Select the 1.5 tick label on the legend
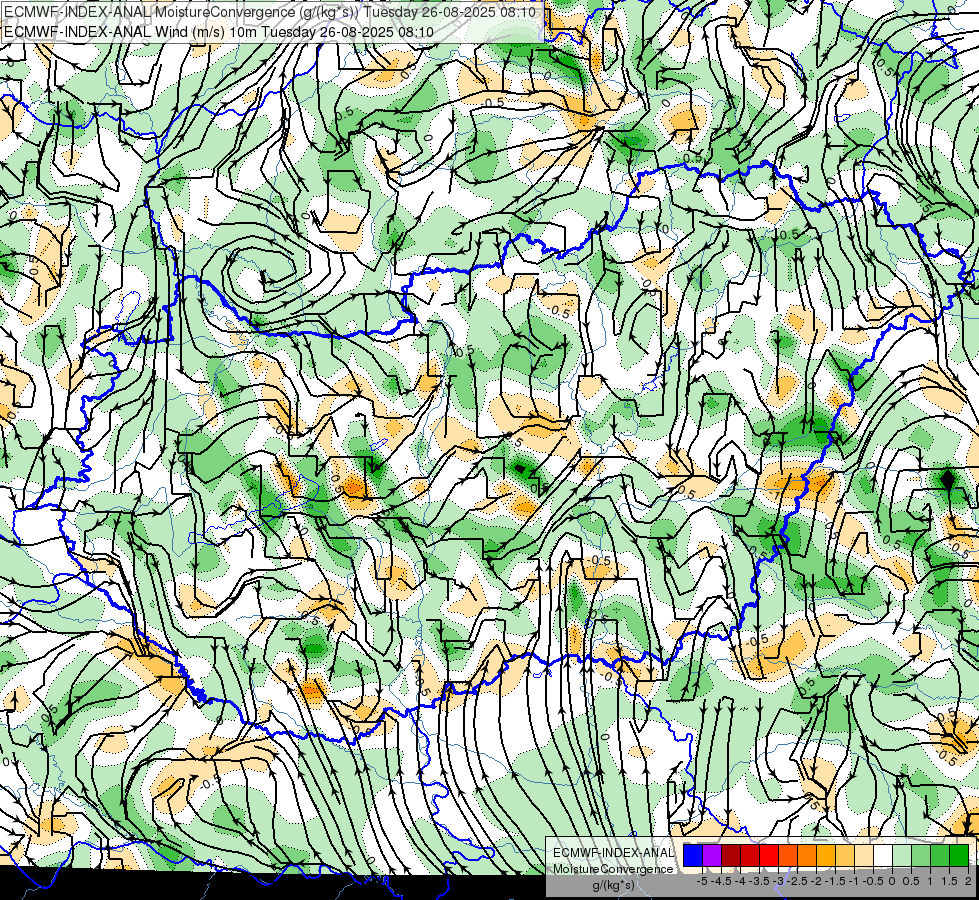This screenshot has width=979, height=900. coord(949,881)
